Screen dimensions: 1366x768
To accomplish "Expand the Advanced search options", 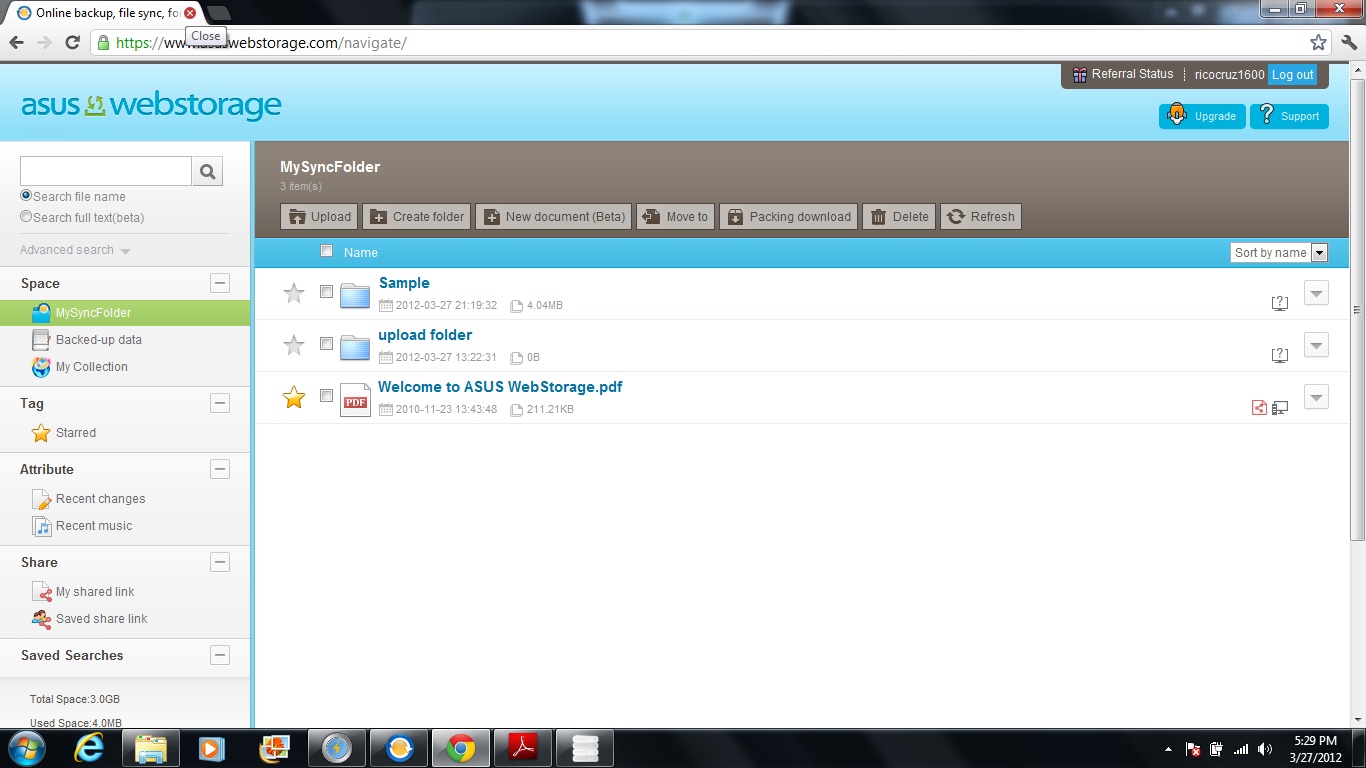I will point(75,250).
